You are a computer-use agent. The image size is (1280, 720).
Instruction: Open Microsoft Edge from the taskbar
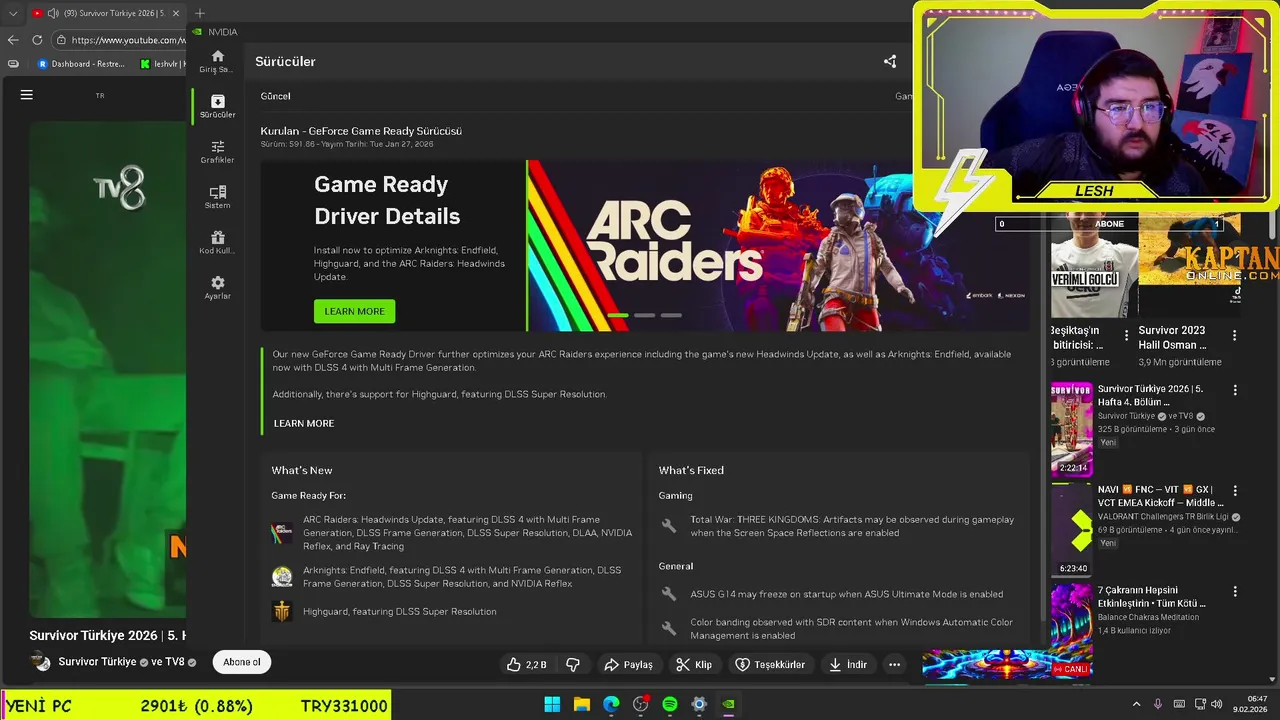(x=611, y=705)
